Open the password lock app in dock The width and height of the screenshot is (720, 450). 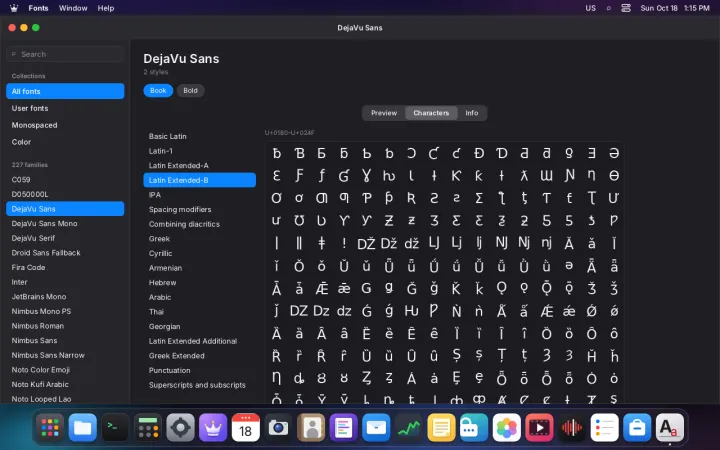474,428
